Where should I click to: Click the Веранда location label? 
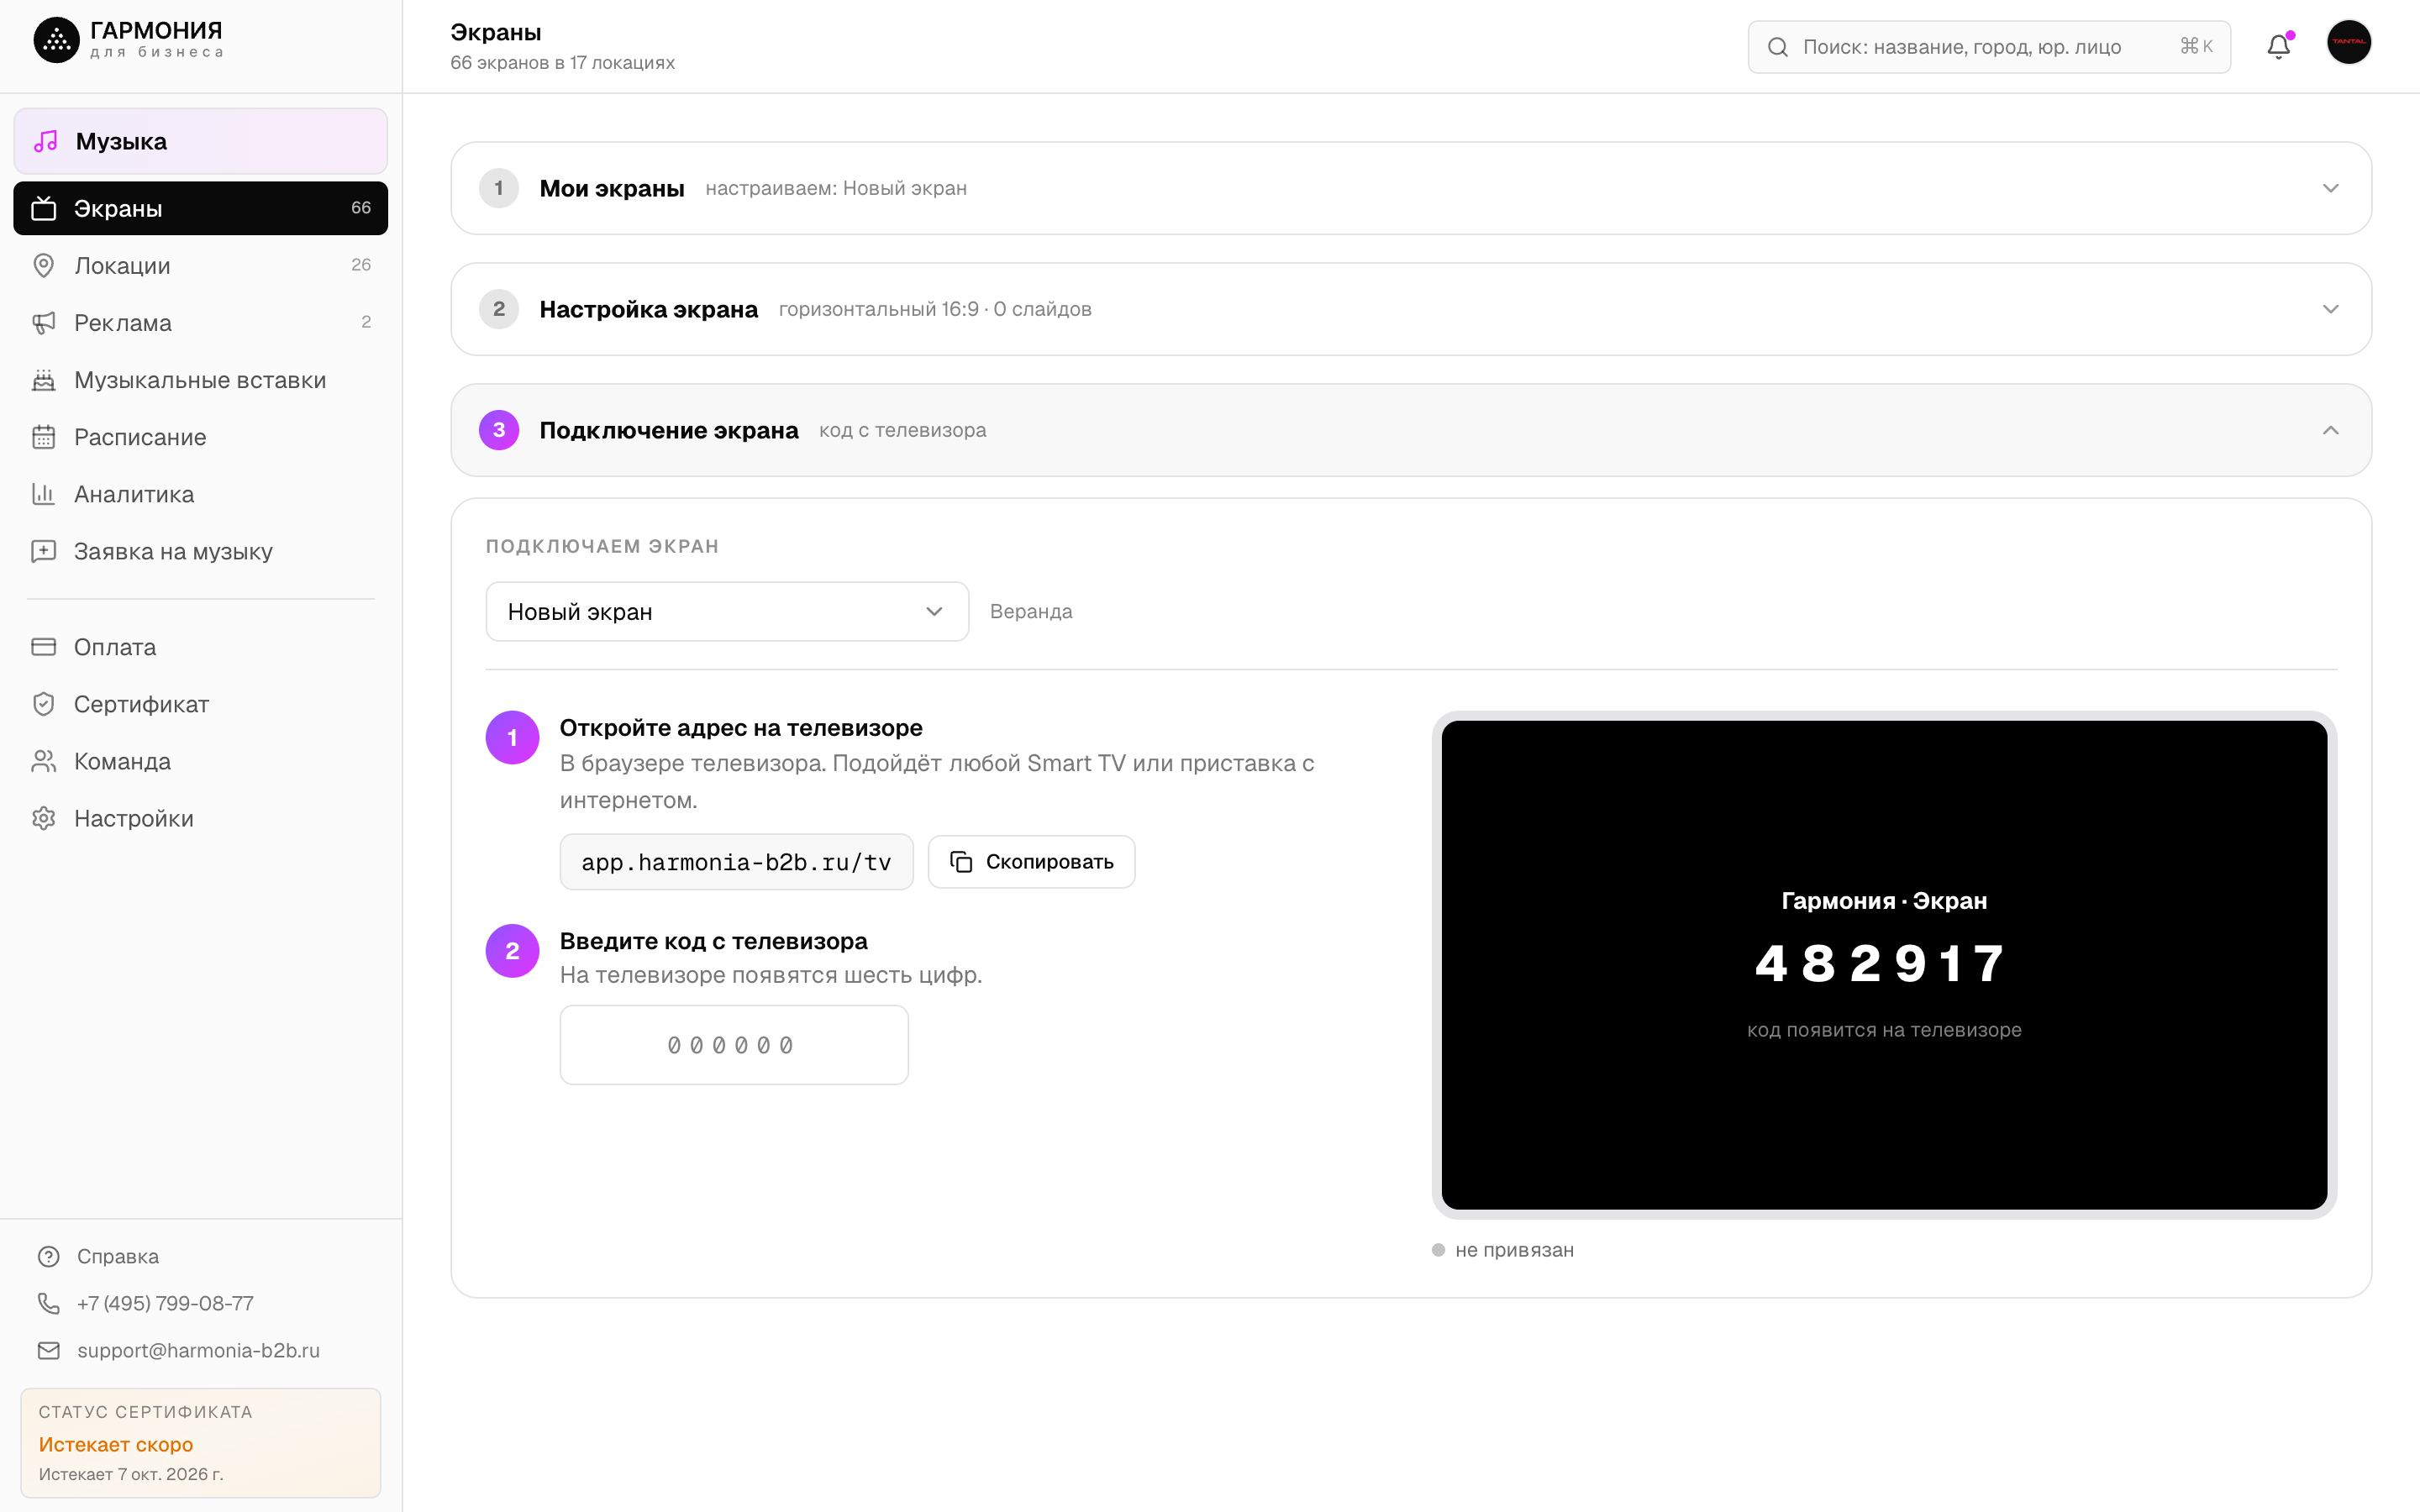point(1031,611)
